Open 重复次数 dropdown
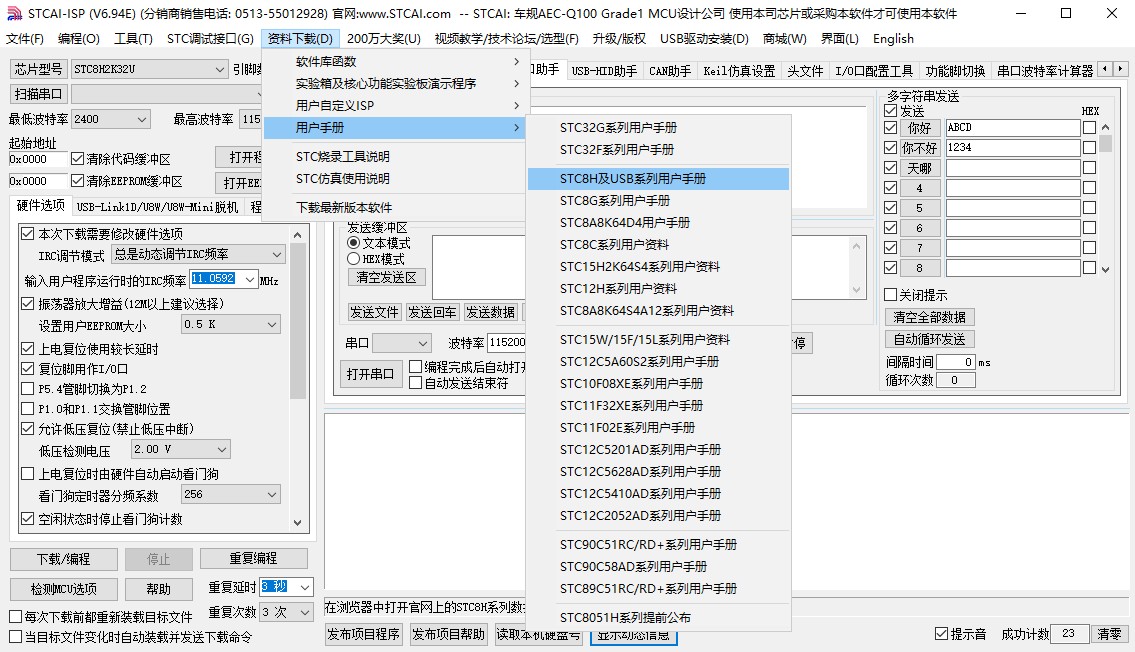Viewport: 1135px width, 652px height. coord(286,612)
